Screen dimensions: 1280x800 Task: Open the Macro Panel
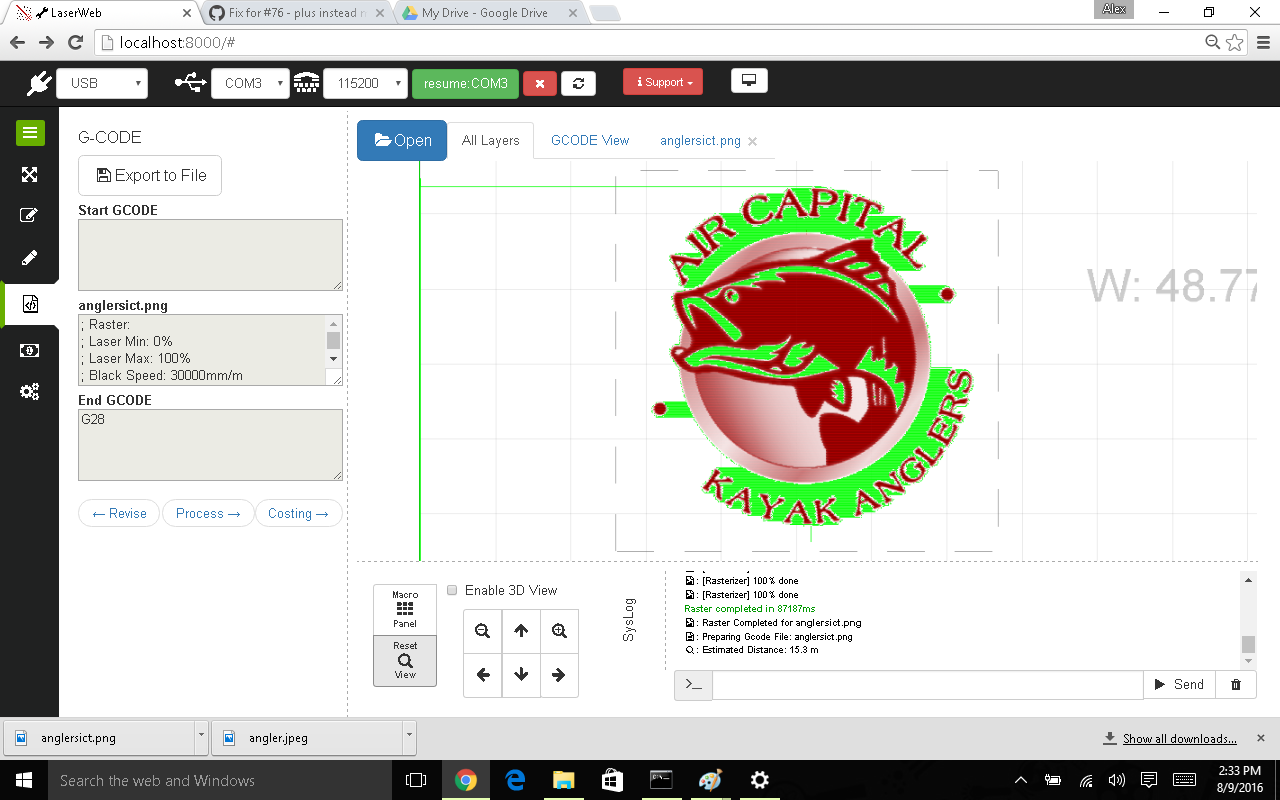click(x=405, y=609)
